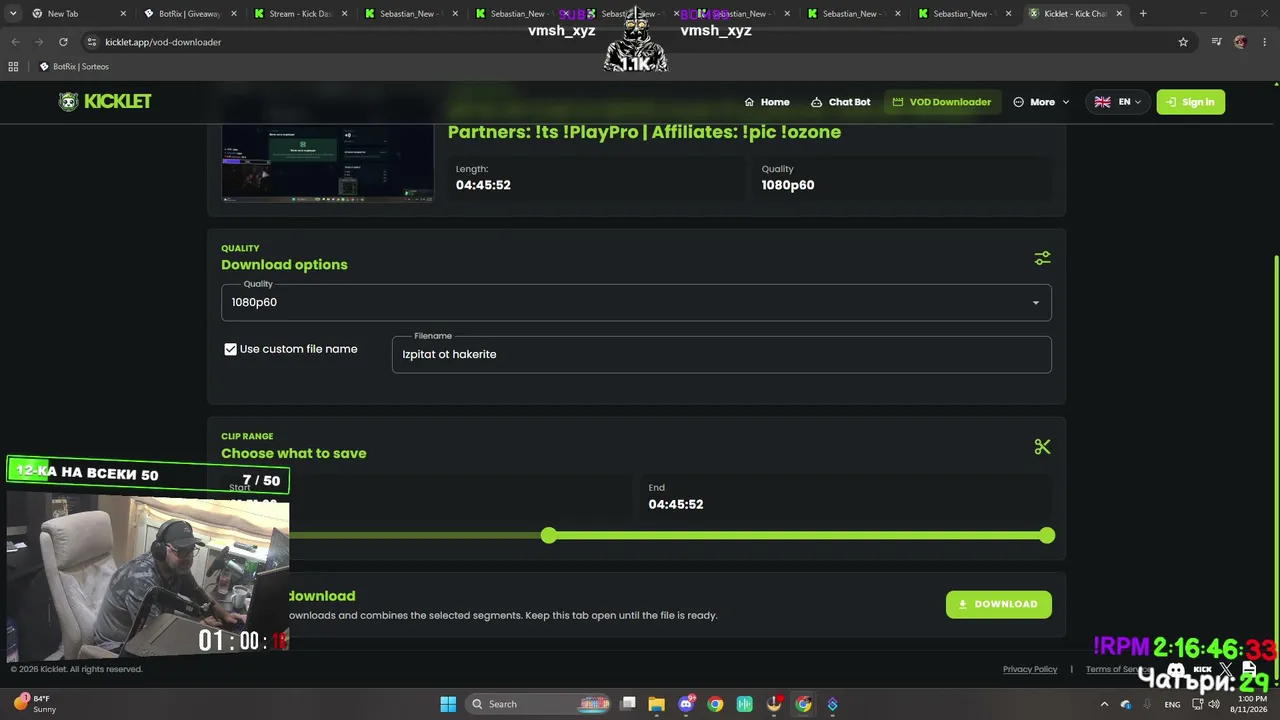Open the Windows Start menu
The image size is (1280, 720).
[x=448, y=704]
